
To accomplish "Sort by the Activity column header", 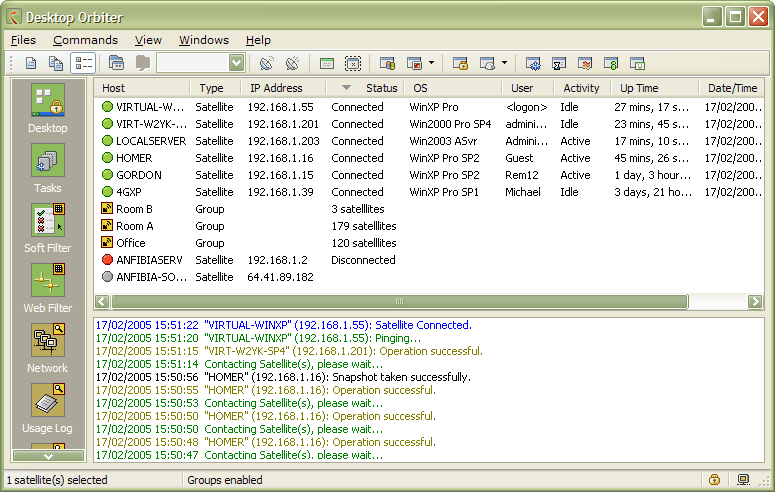I will pyautogui.click(x=581, y=88).
